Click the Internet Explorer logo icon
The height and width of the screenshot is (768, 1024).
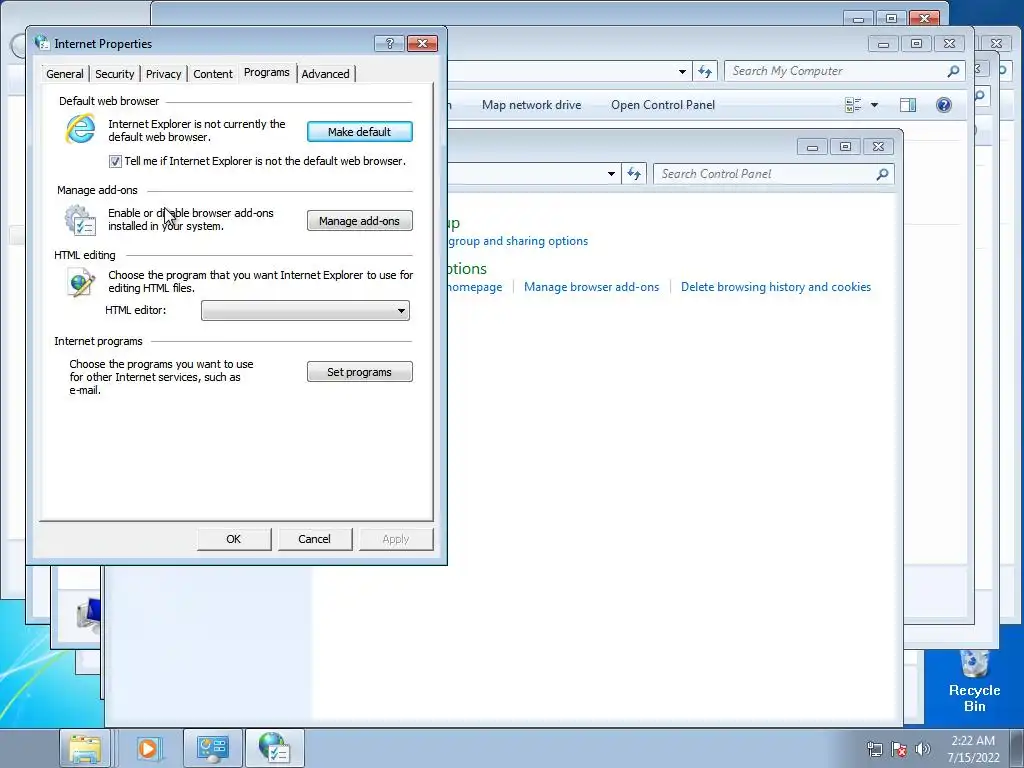(x=80, y=129)
